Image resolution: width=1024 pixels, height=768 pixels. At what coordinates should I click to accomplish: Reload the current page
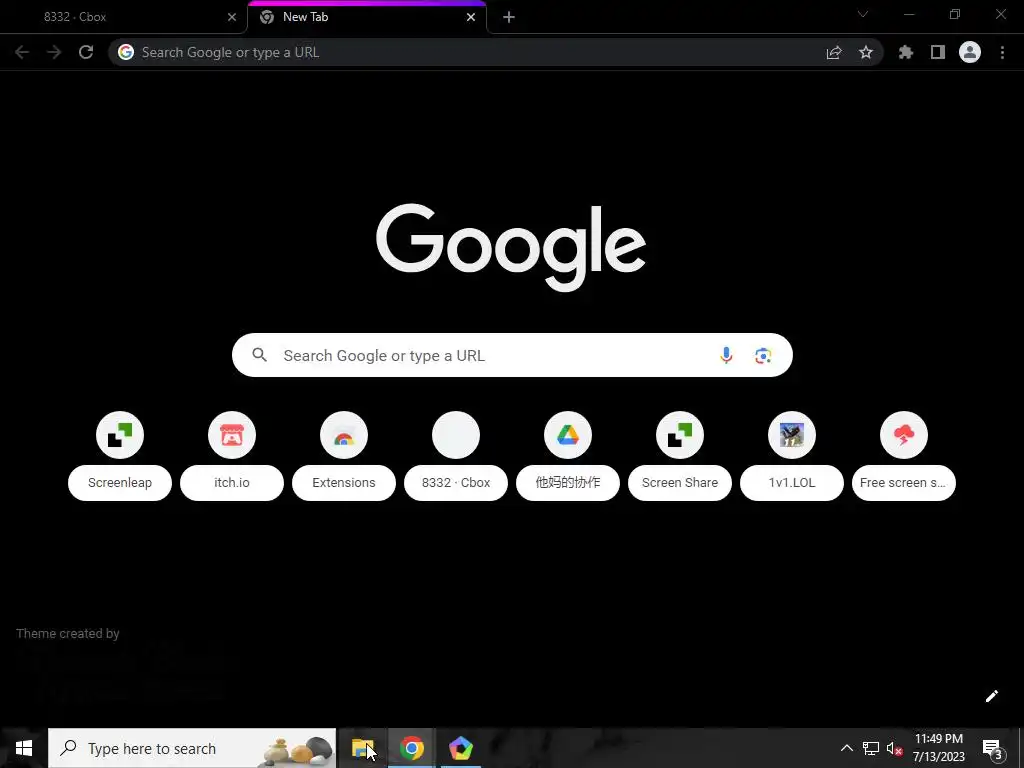click(86, 52)
